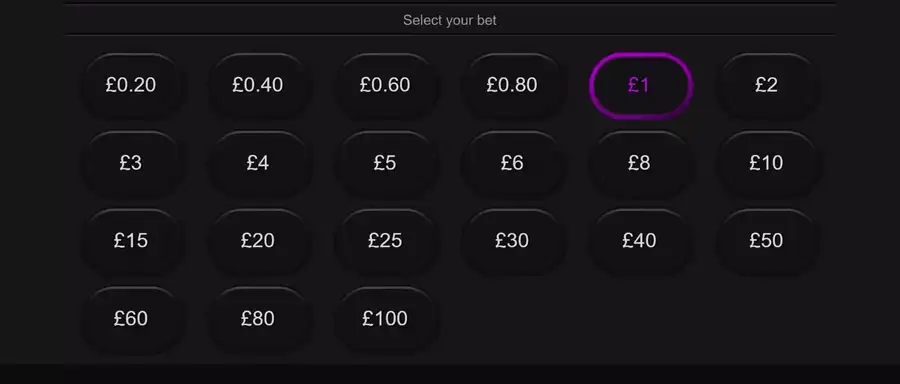This screenshot has height=384, width=900.
Task: Choose the £25 bet option
Action: [x=385, y=241]
